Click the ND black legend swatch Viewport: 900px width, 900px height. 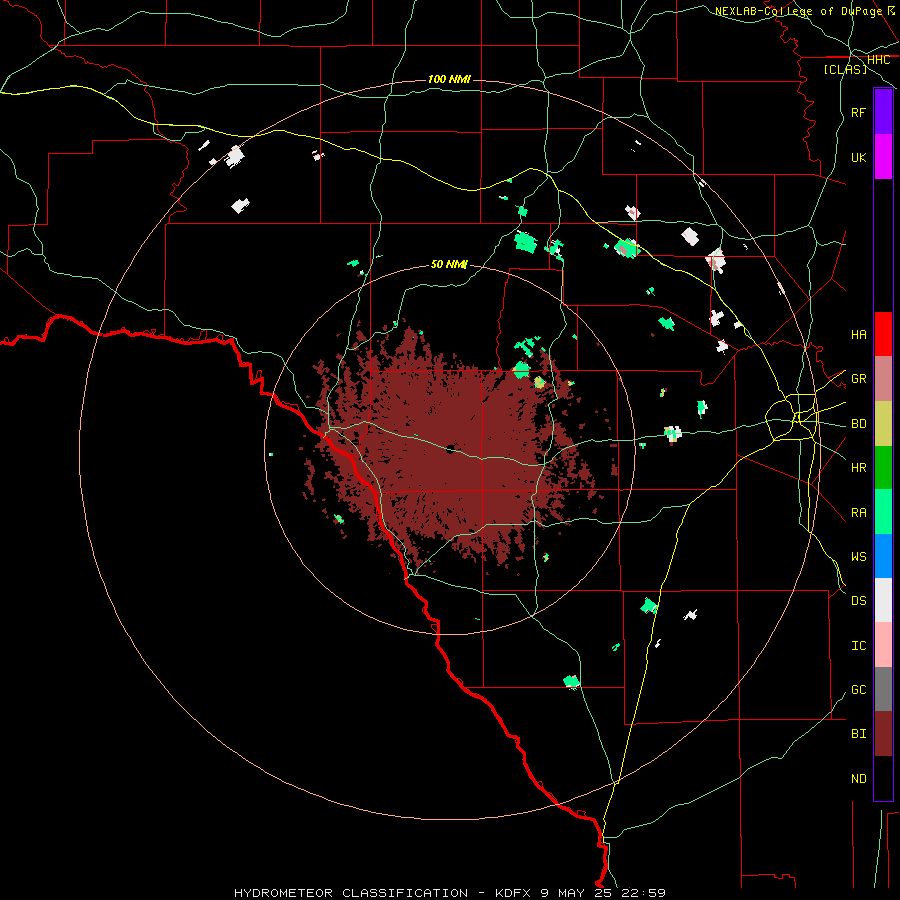click(x=883, y=778)
